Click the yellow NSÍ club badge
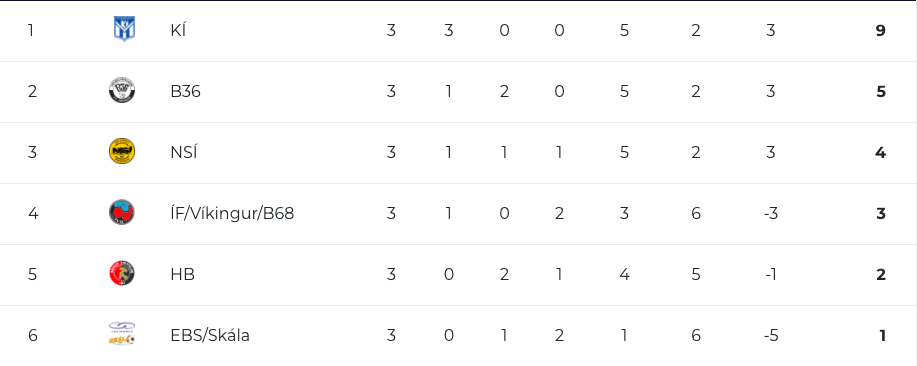917x366 pixels. point(122,151)
